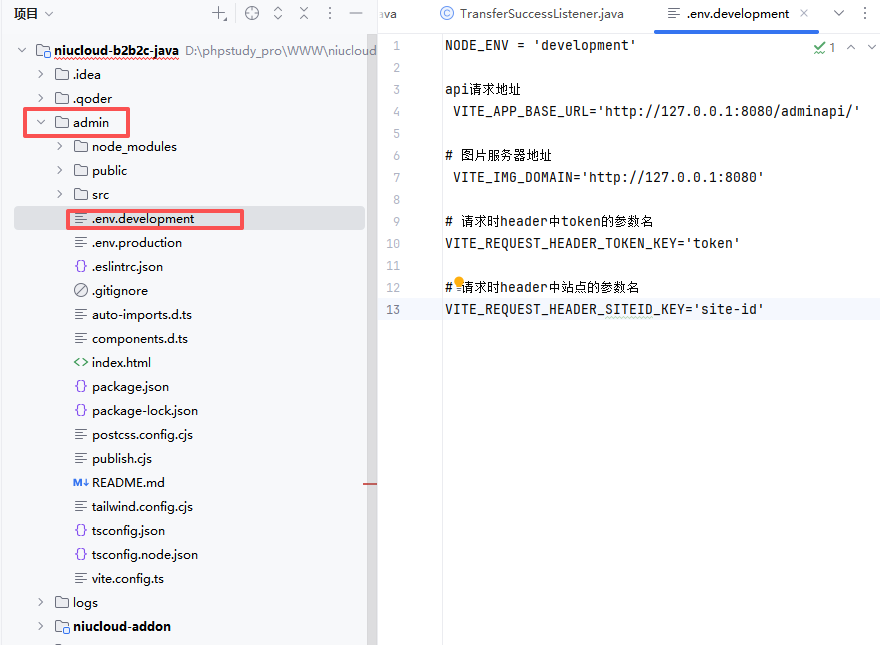Expand the niucloud-addon folder
Image resolution: width=880 pixels, height=645 pixels.
click(41, 627)
